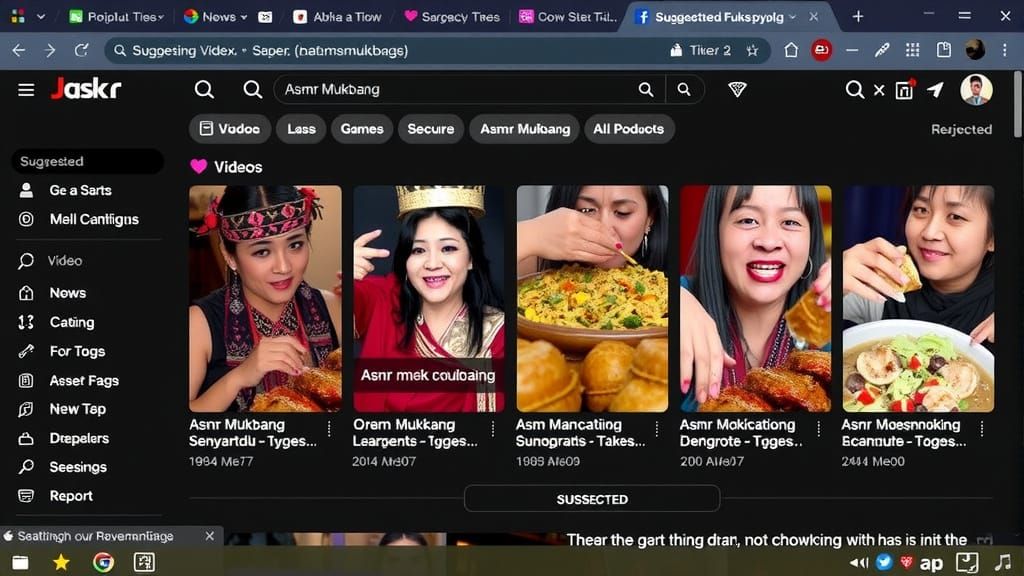Enable the Games filter chip
The image size is (1024, 576).
point(361,128)
